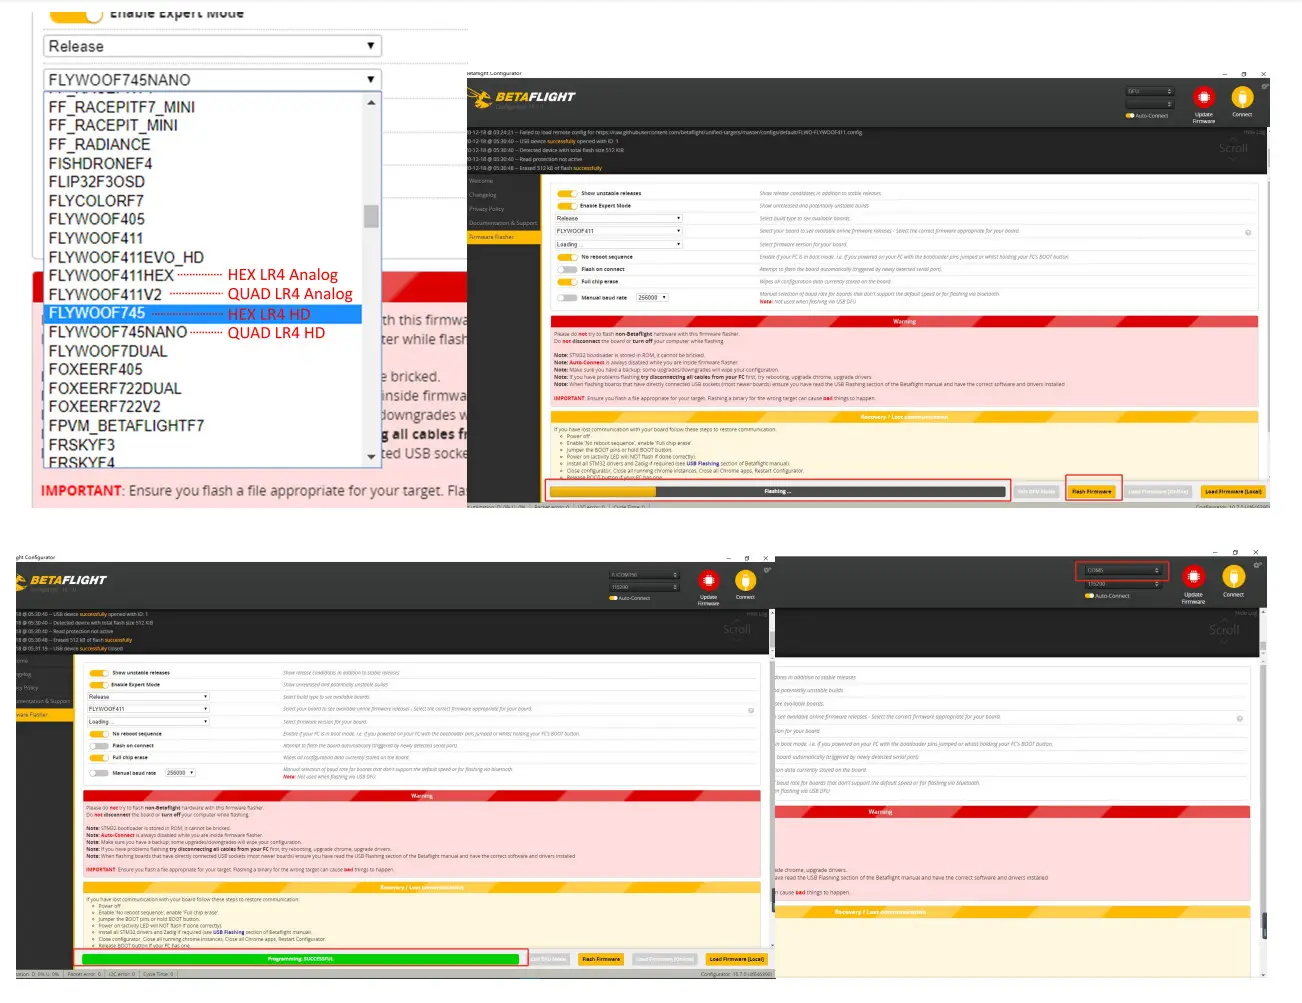Open settings gear in flashing-progress window
Image resolution: width=1302 pixels, height=1003 pixels.
point(1265,87)
